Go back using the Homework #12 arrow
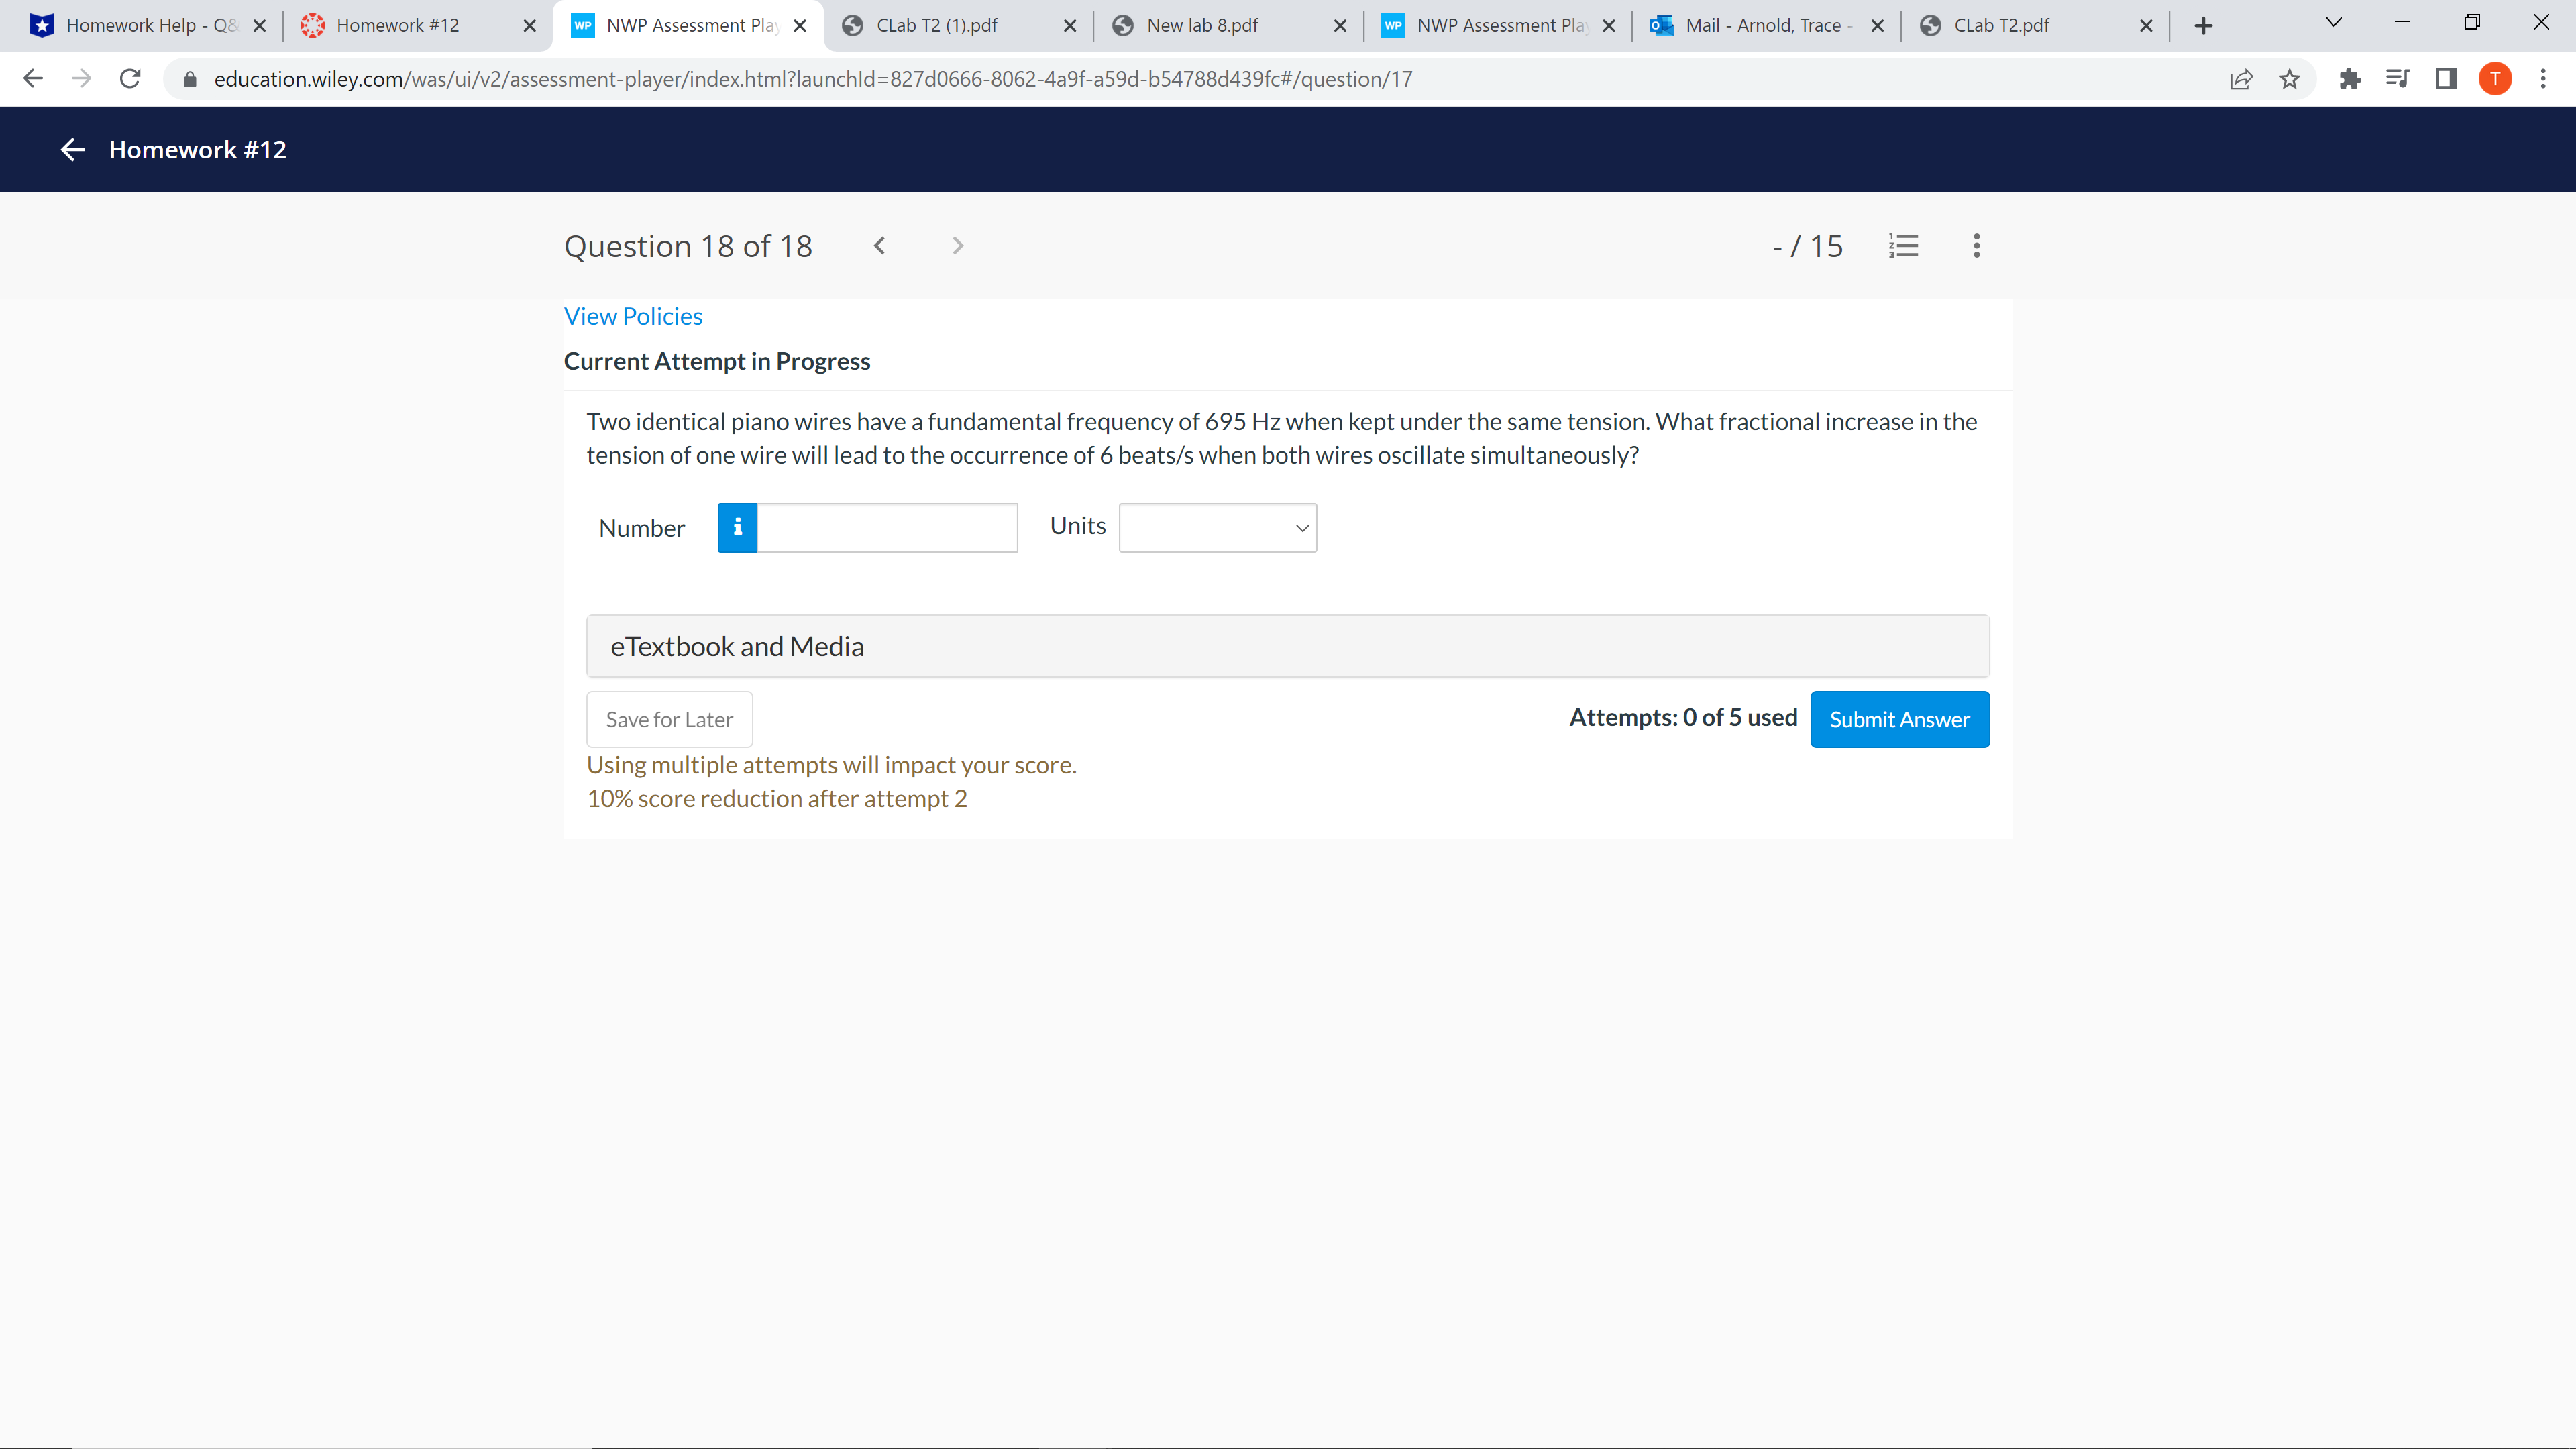 click(72, 150)
